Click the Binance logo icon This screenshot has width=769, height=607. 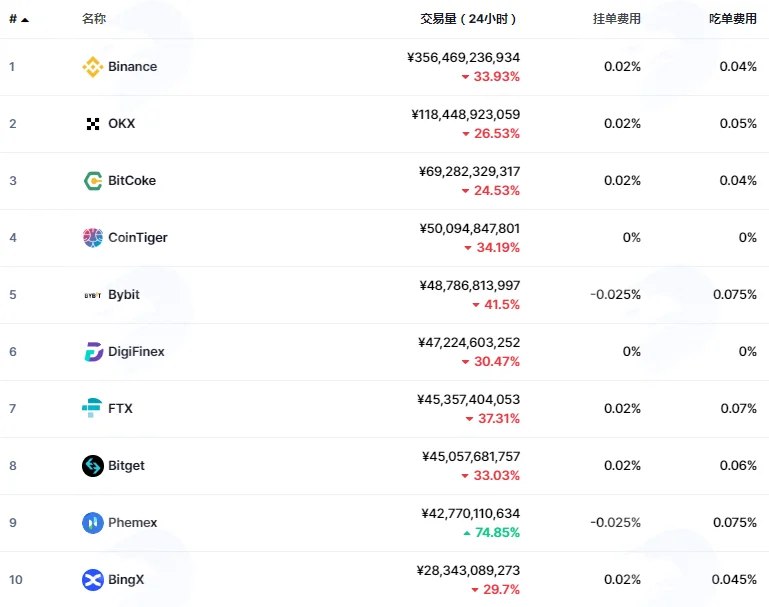(x=93, y=67)
